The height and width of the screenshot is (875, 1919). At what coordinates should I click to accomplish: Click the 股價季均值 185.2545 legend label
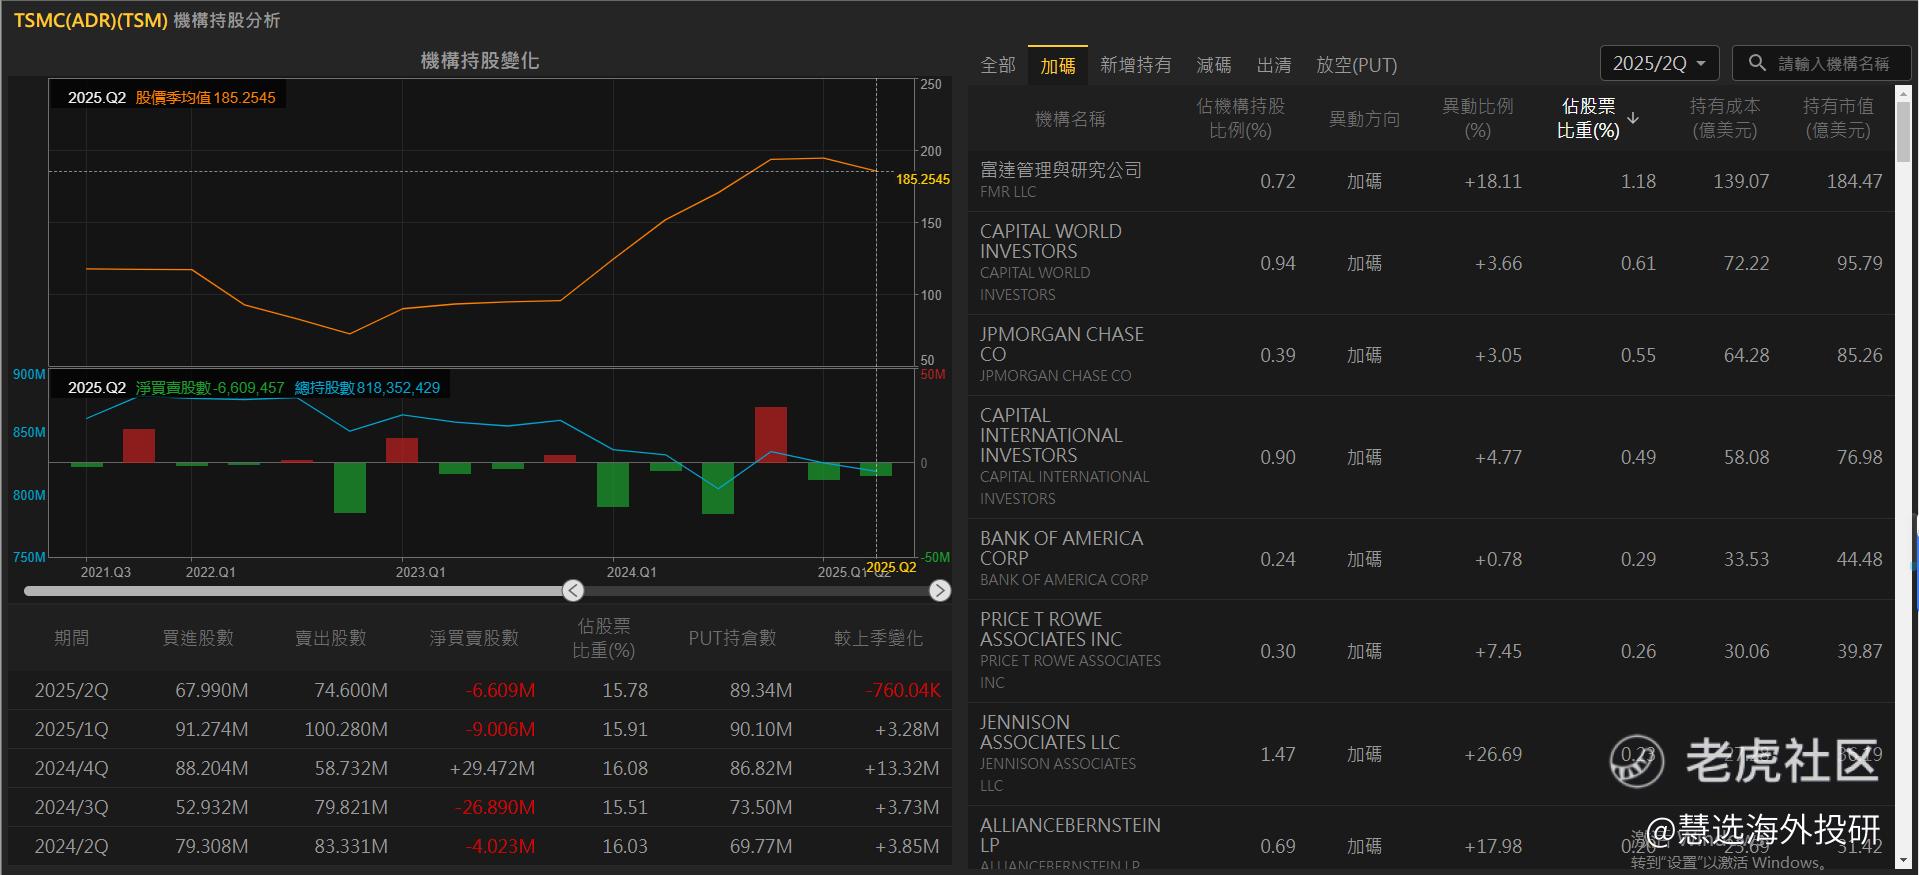205,97
